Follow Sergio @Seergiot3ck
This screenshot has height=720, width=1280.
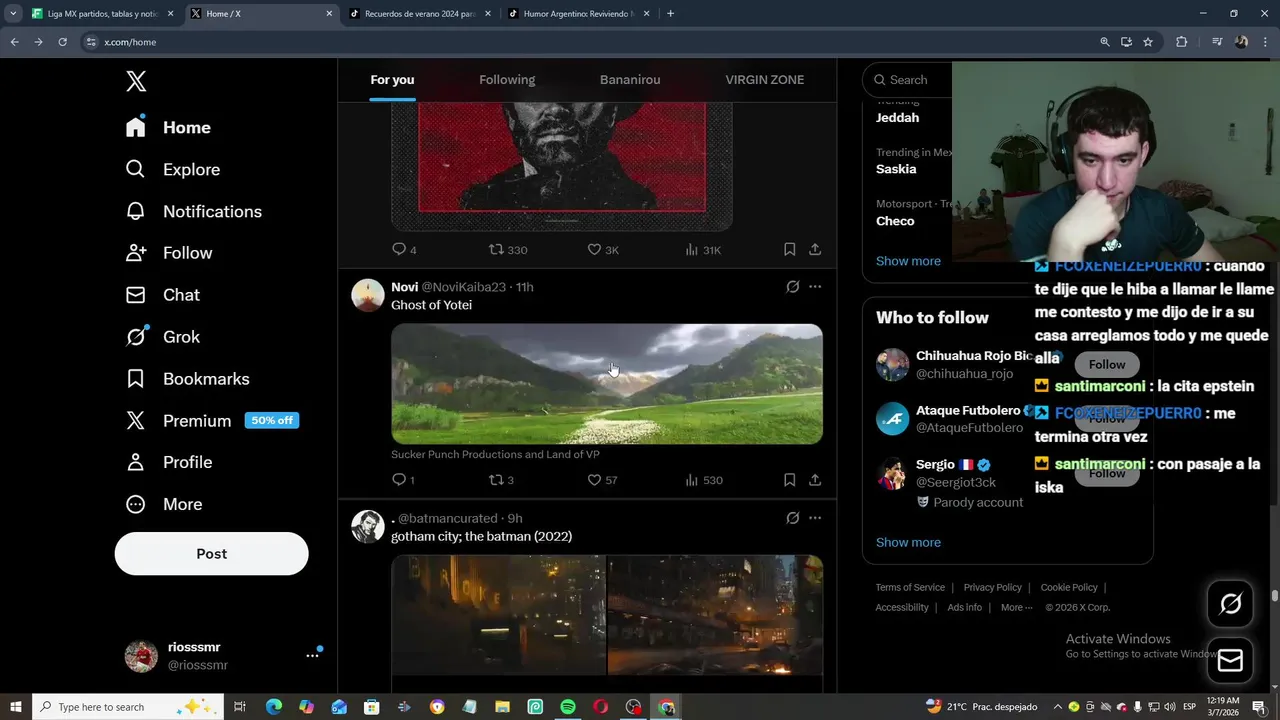1107,474
